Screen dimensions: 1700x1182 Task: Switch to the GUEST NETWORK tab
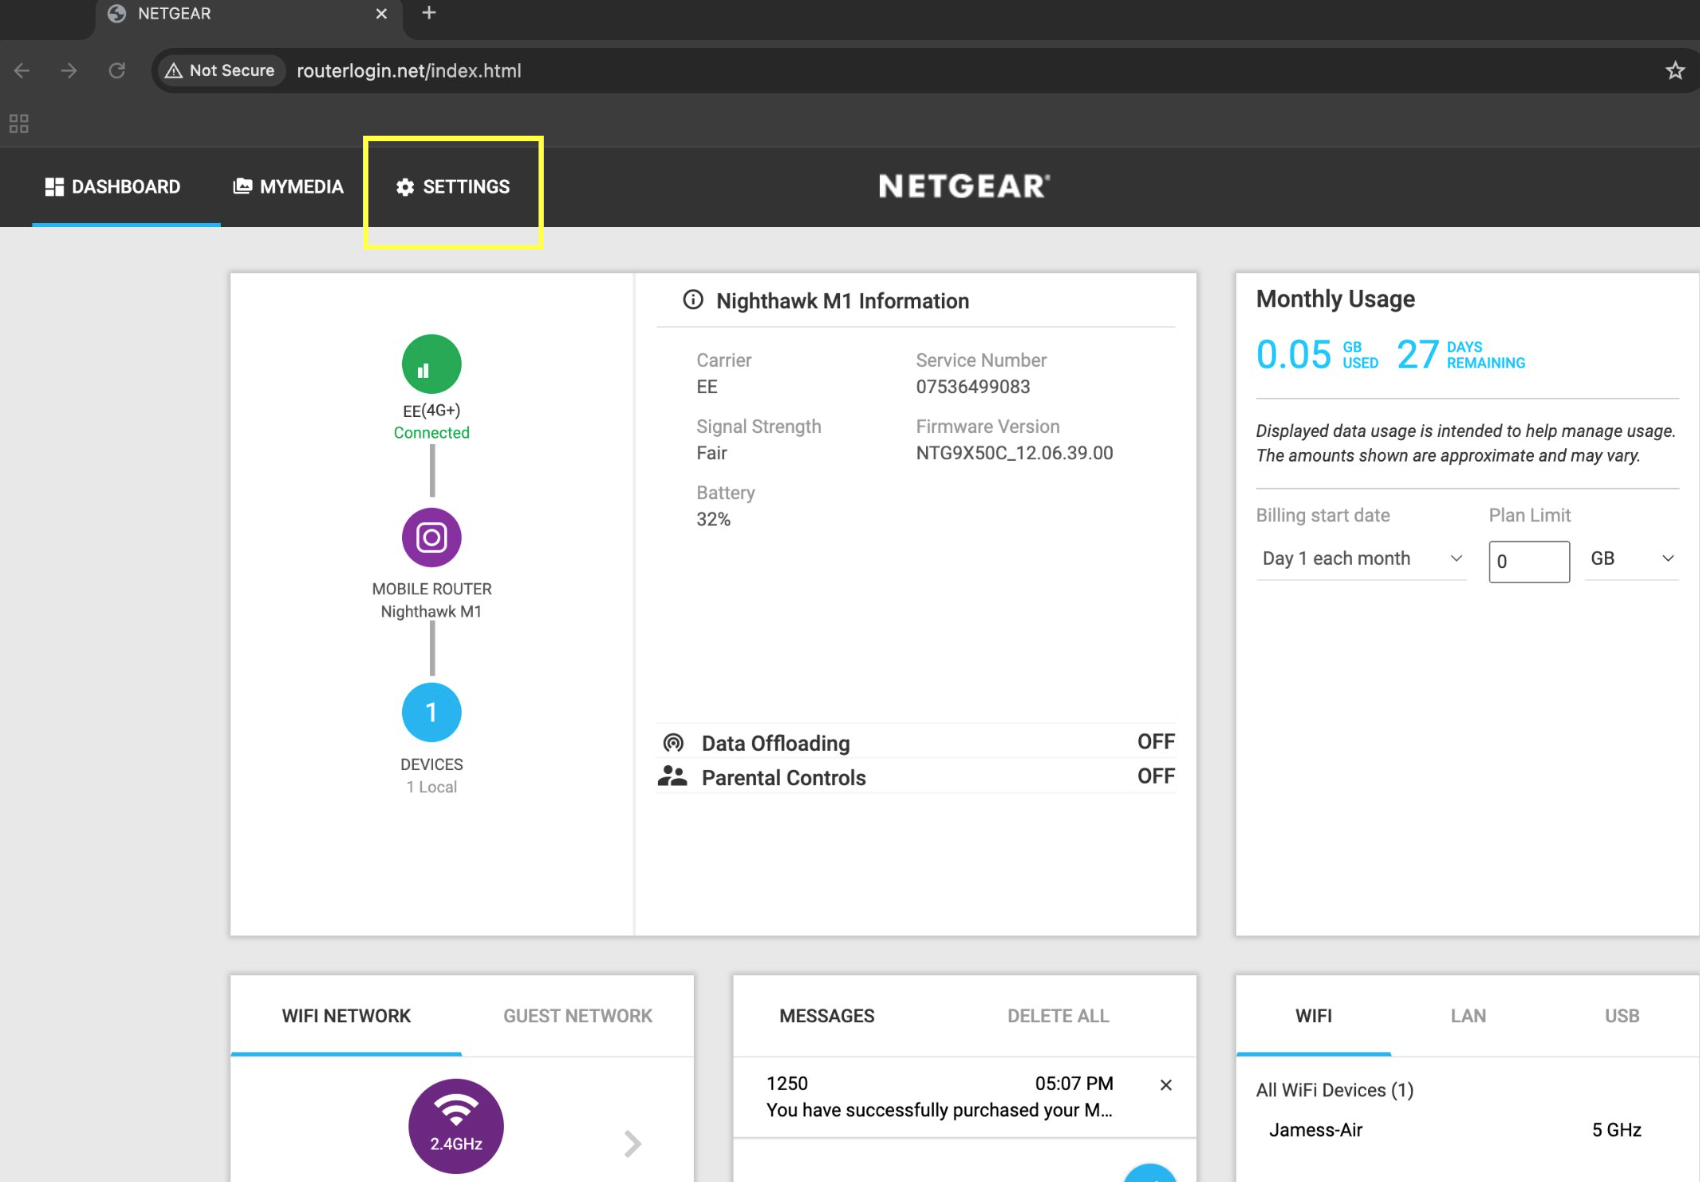tap(577, 1015)
